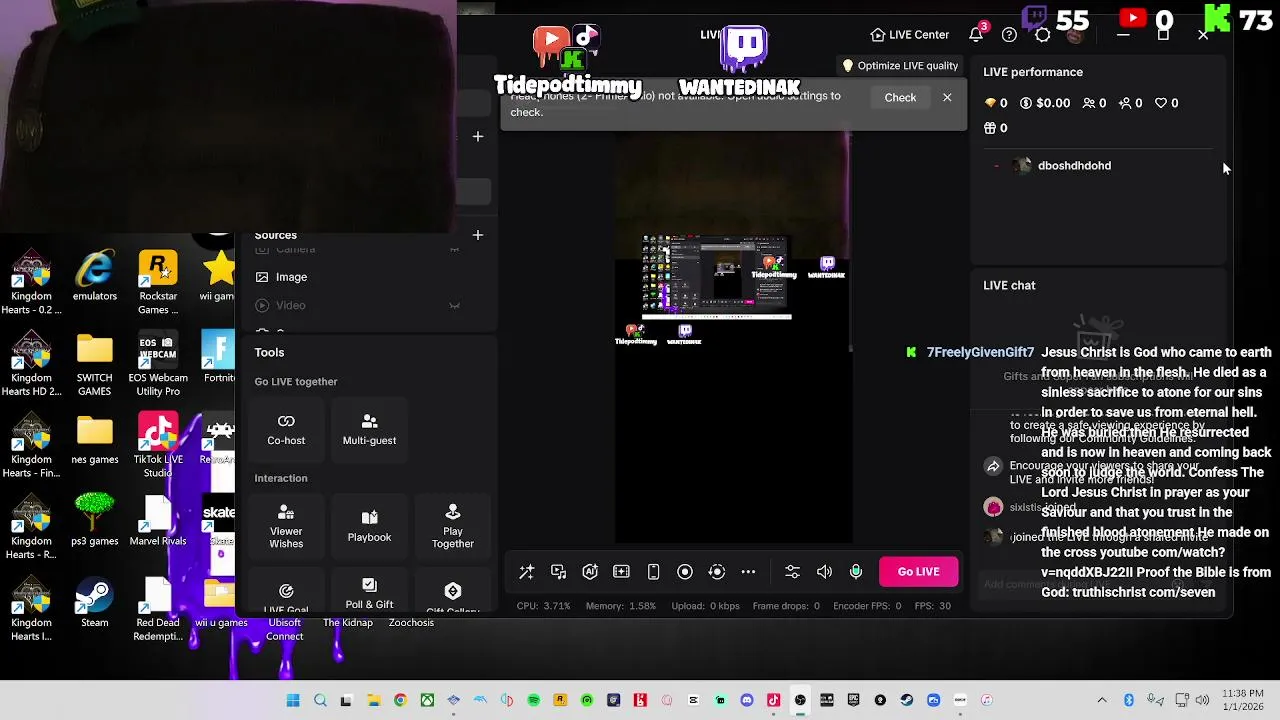Open the Multi-guest tool
1280x720 pixels.
pyautogui.click(x=369, y=429)
